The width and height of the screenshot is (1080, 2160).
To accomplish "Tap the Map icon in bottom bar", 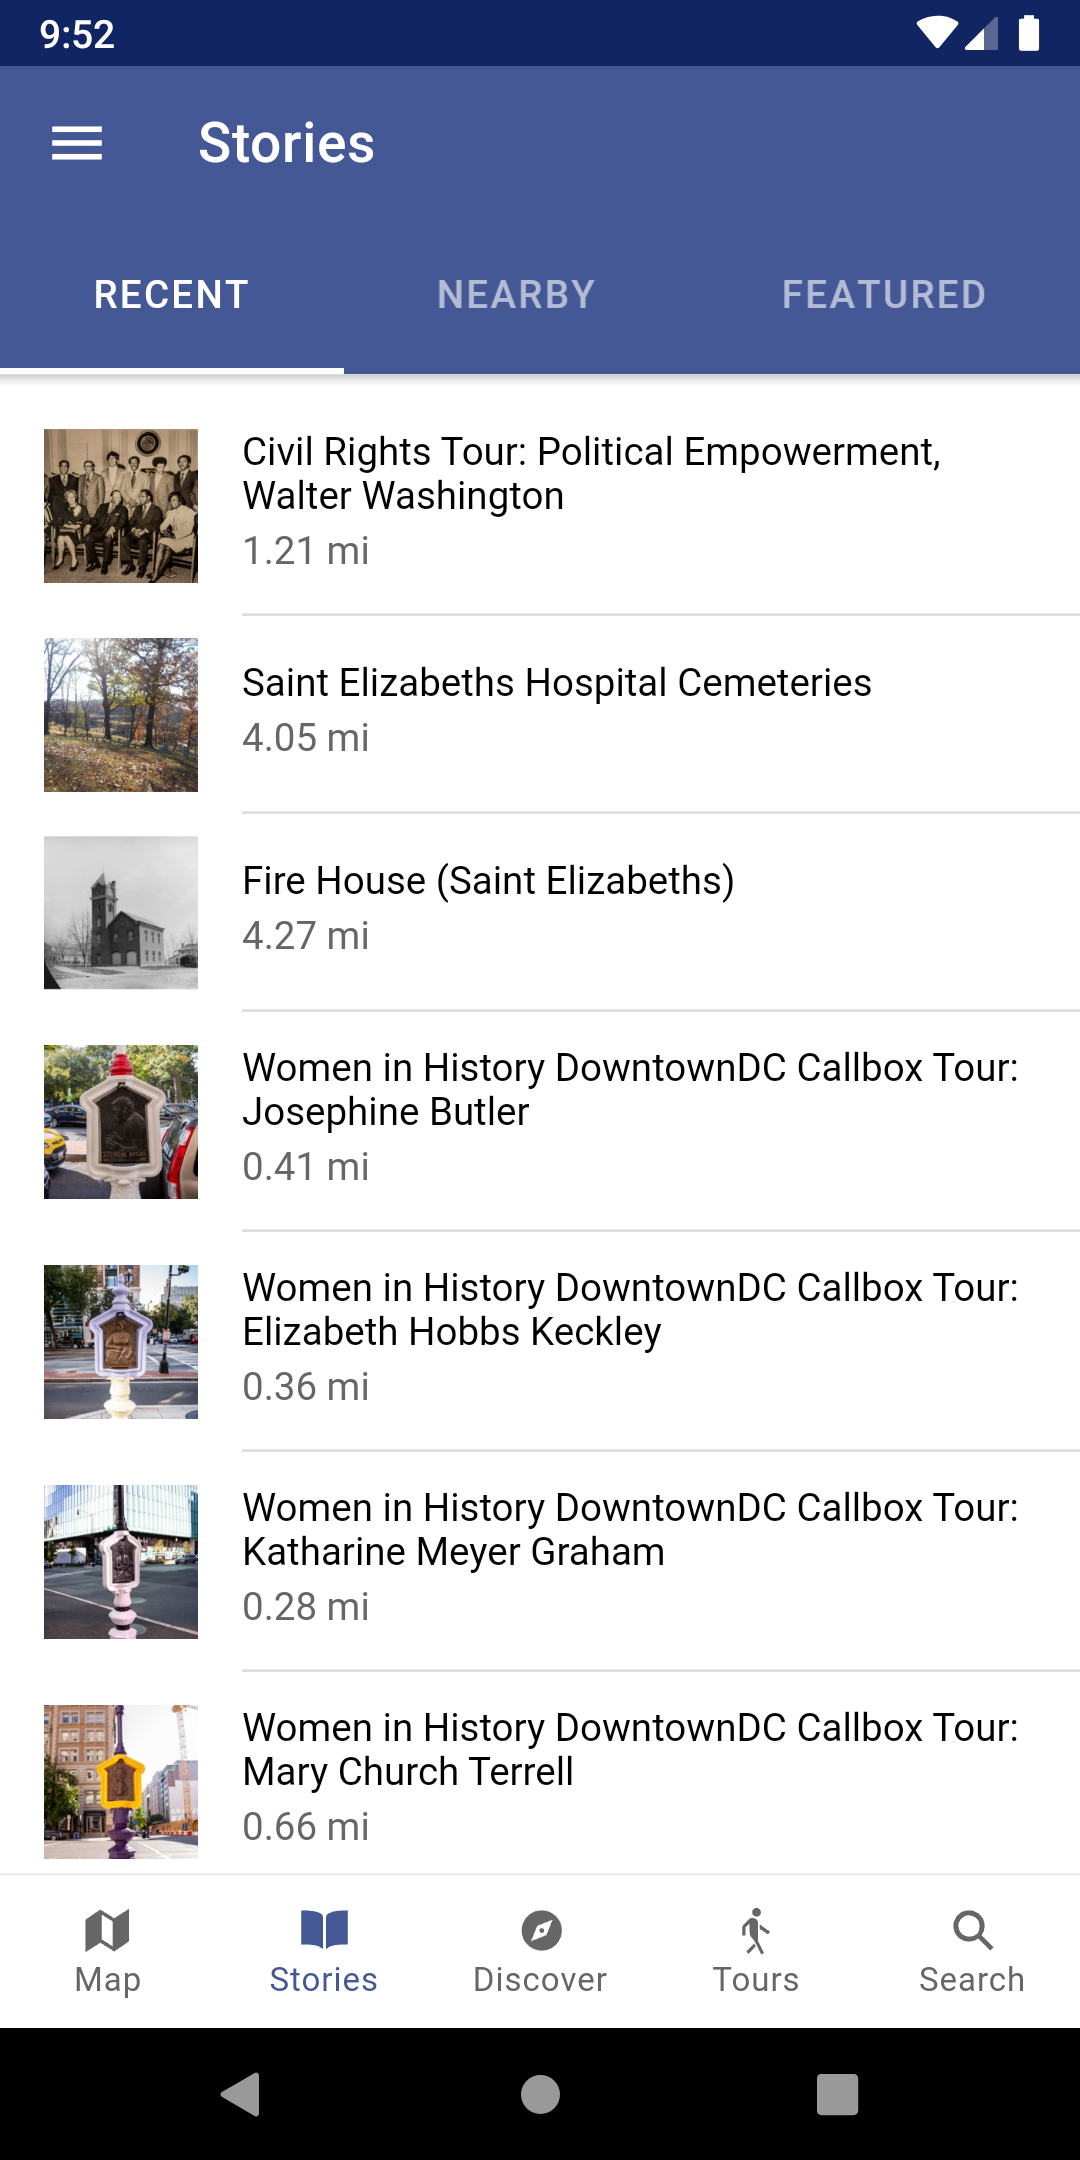I will [x=108, y=1930].
